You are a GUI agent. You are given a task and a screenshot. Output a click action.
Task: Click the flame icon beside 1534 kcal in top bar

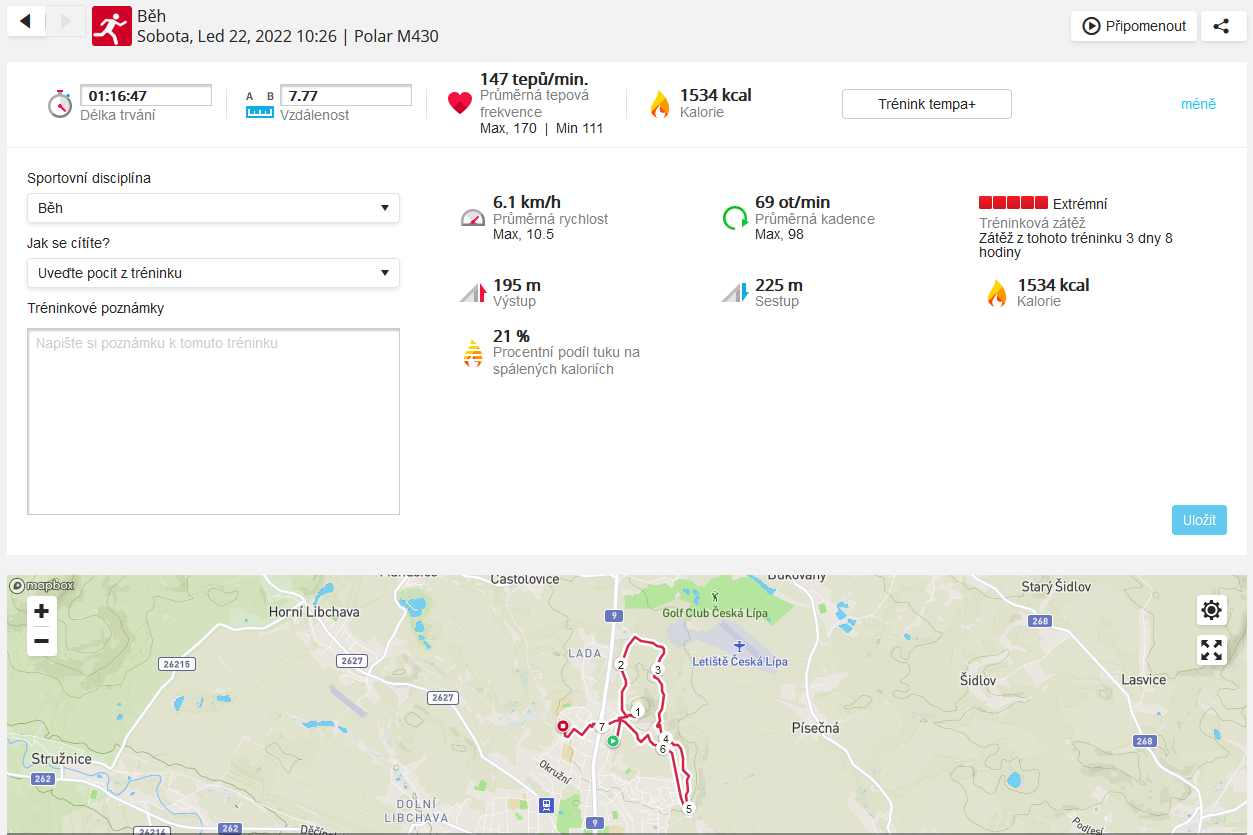coord(660,104)
